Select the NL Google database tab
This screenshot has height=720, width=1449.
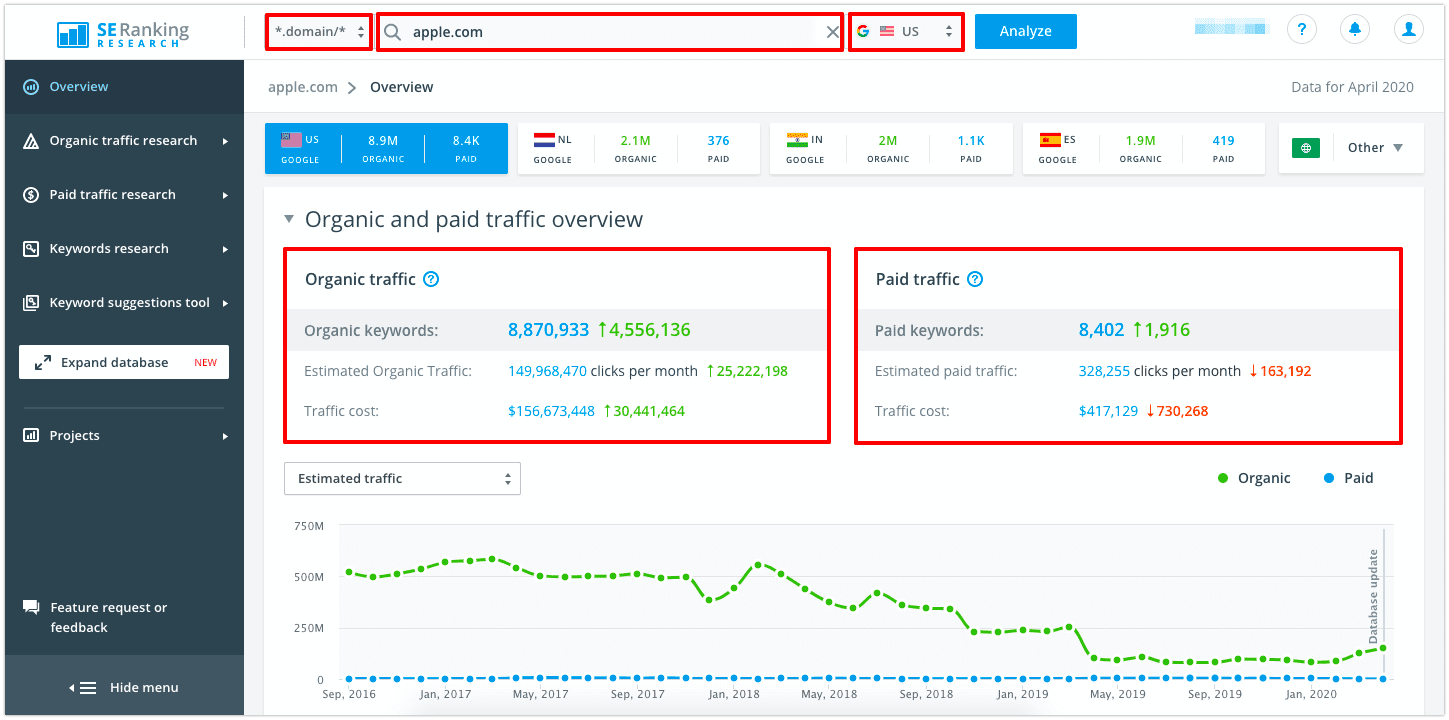coord(638,148)
